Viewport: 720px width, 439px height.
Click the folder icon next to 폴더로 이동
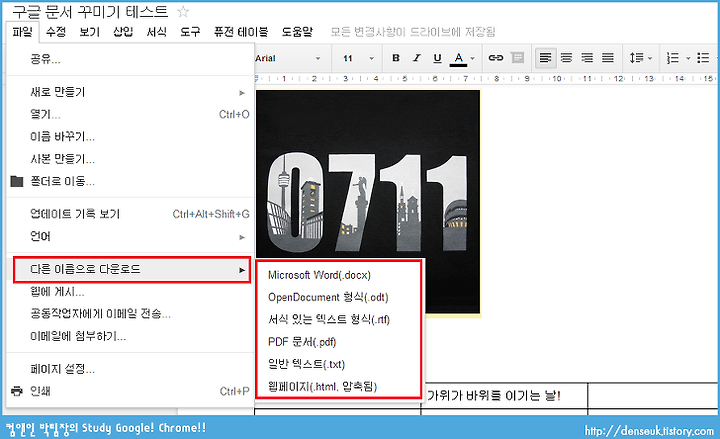[x=17, y=181]
